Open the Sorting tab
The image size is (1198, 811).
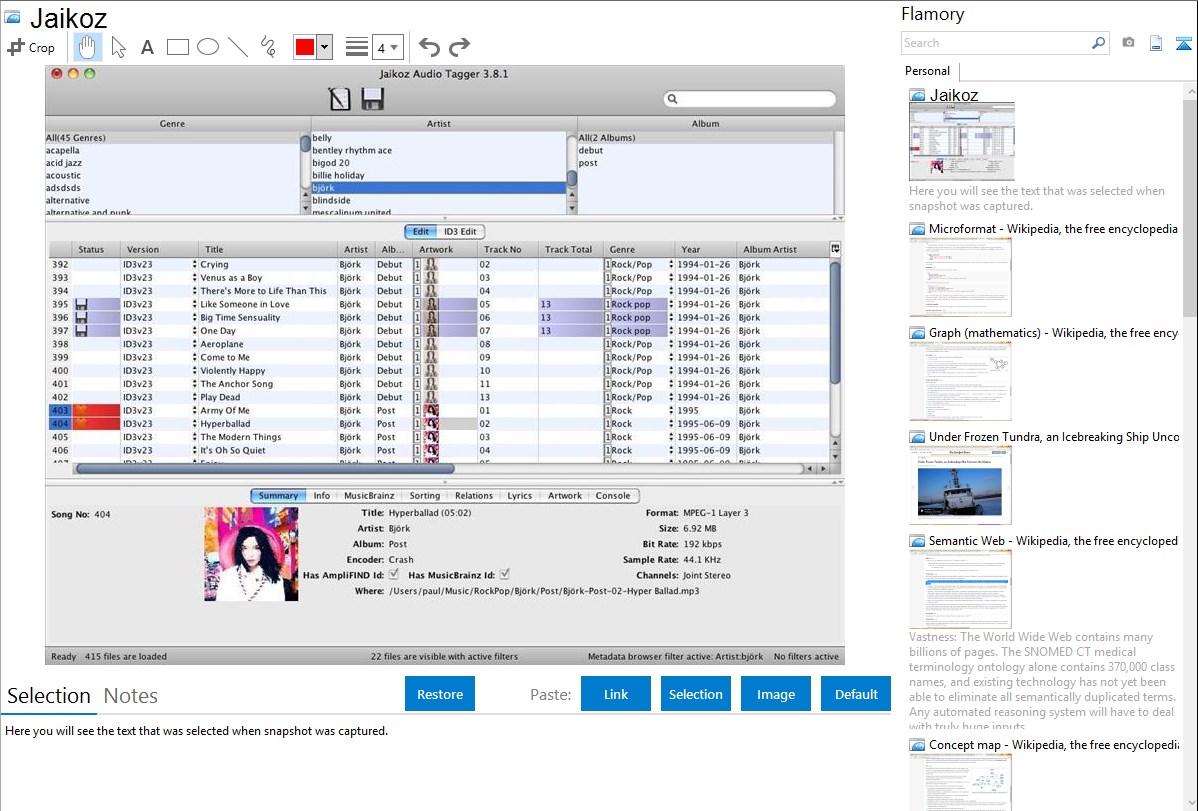coord(425,495)
